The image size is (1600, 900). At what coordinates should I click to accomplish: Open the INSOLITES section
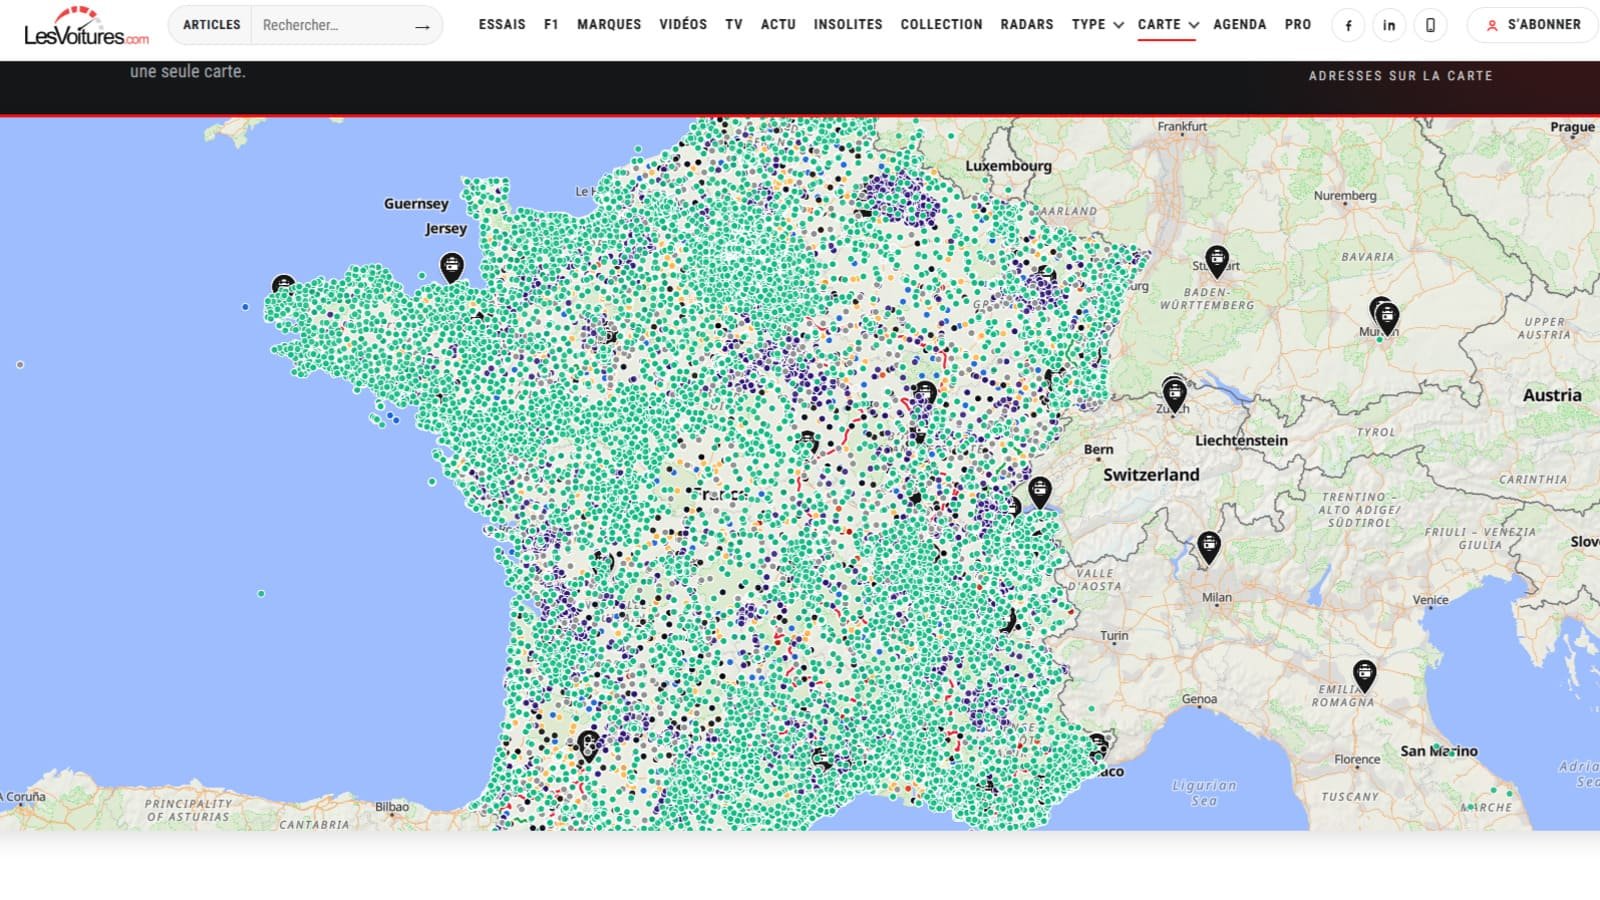pyautogui.click(x=848, y=24)
